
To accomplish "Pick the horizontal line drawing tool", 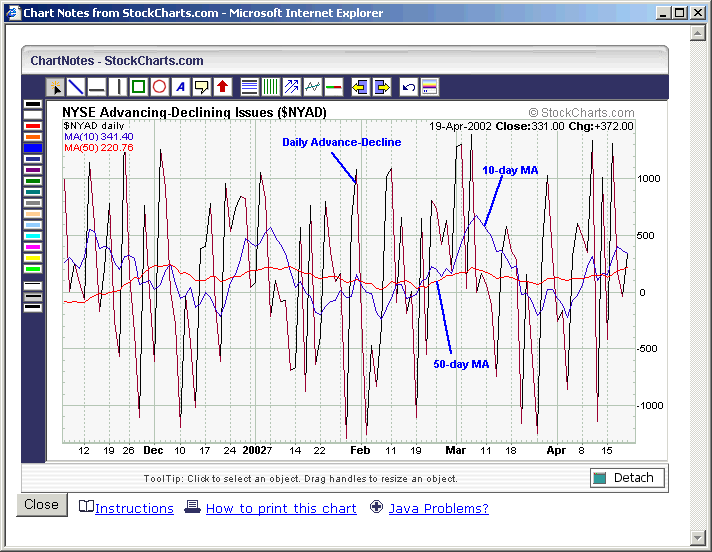I will tap(97, 87).
